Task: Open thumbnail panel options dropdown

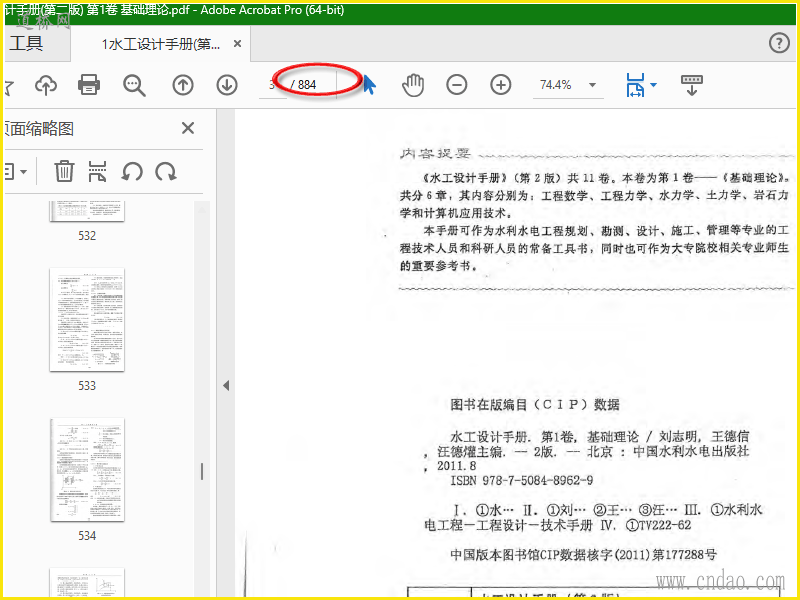Action: [16, 172]
